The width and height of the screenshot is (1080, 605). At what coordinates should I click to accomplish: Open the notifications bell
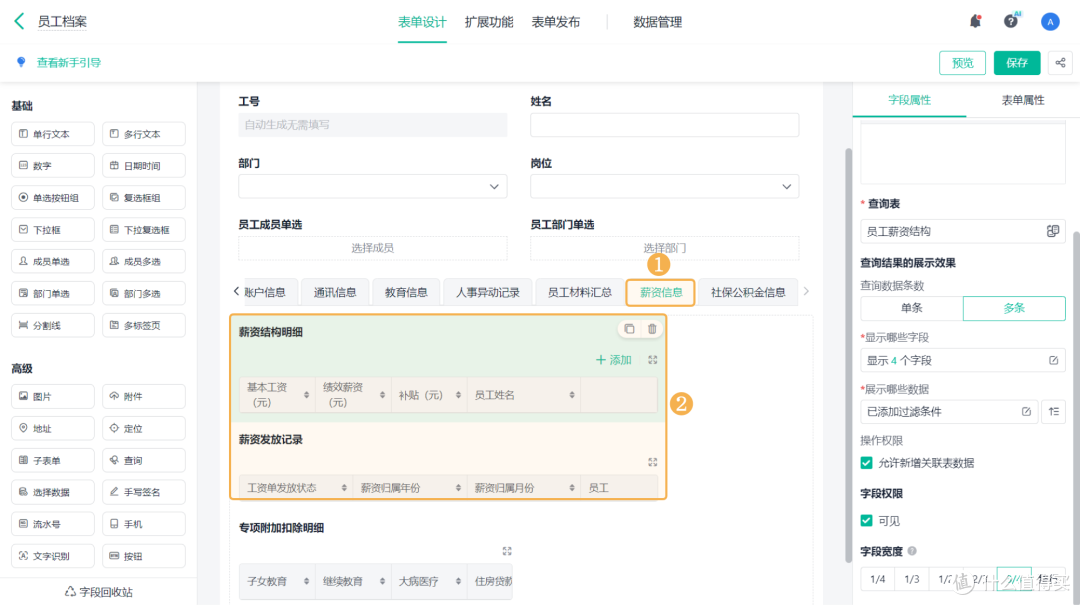click(x=975, y=21)
